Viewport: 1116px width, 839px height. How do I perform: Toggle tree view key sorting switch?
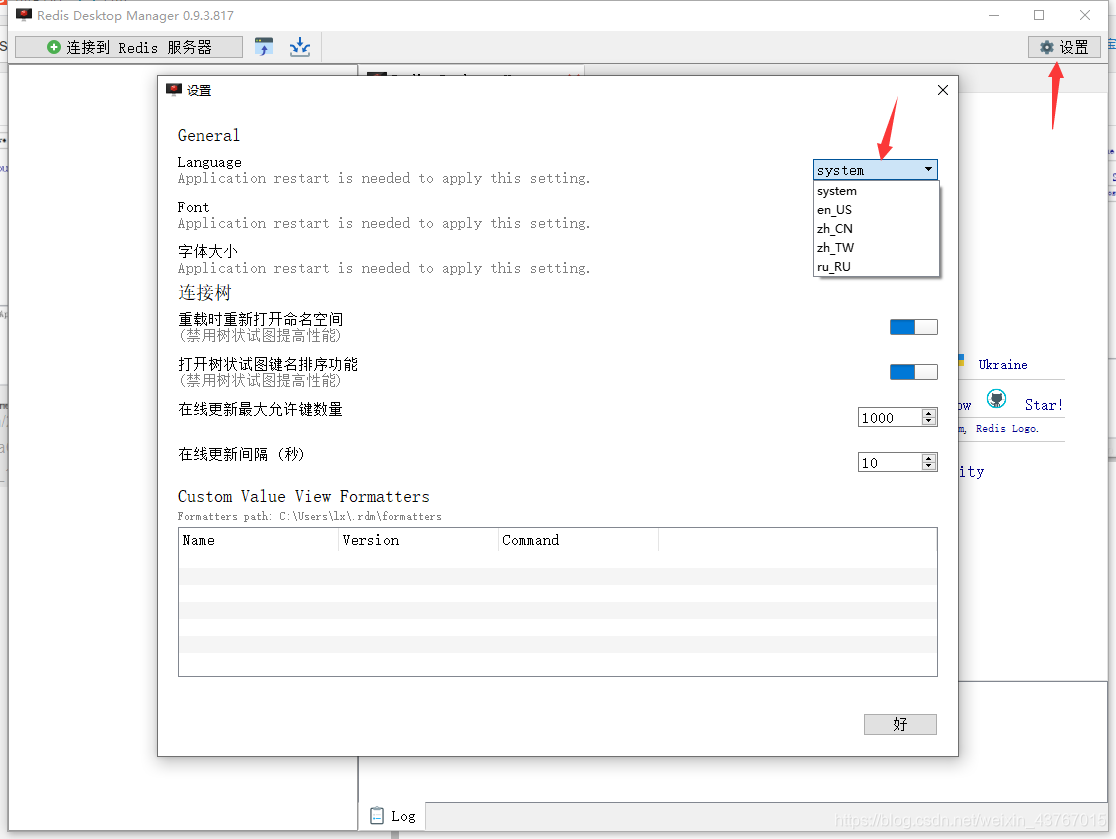tap(913, 371)
